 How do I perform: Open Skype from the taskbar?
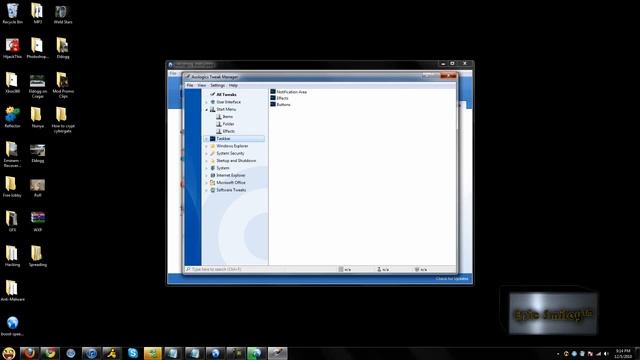click(133, 353)
